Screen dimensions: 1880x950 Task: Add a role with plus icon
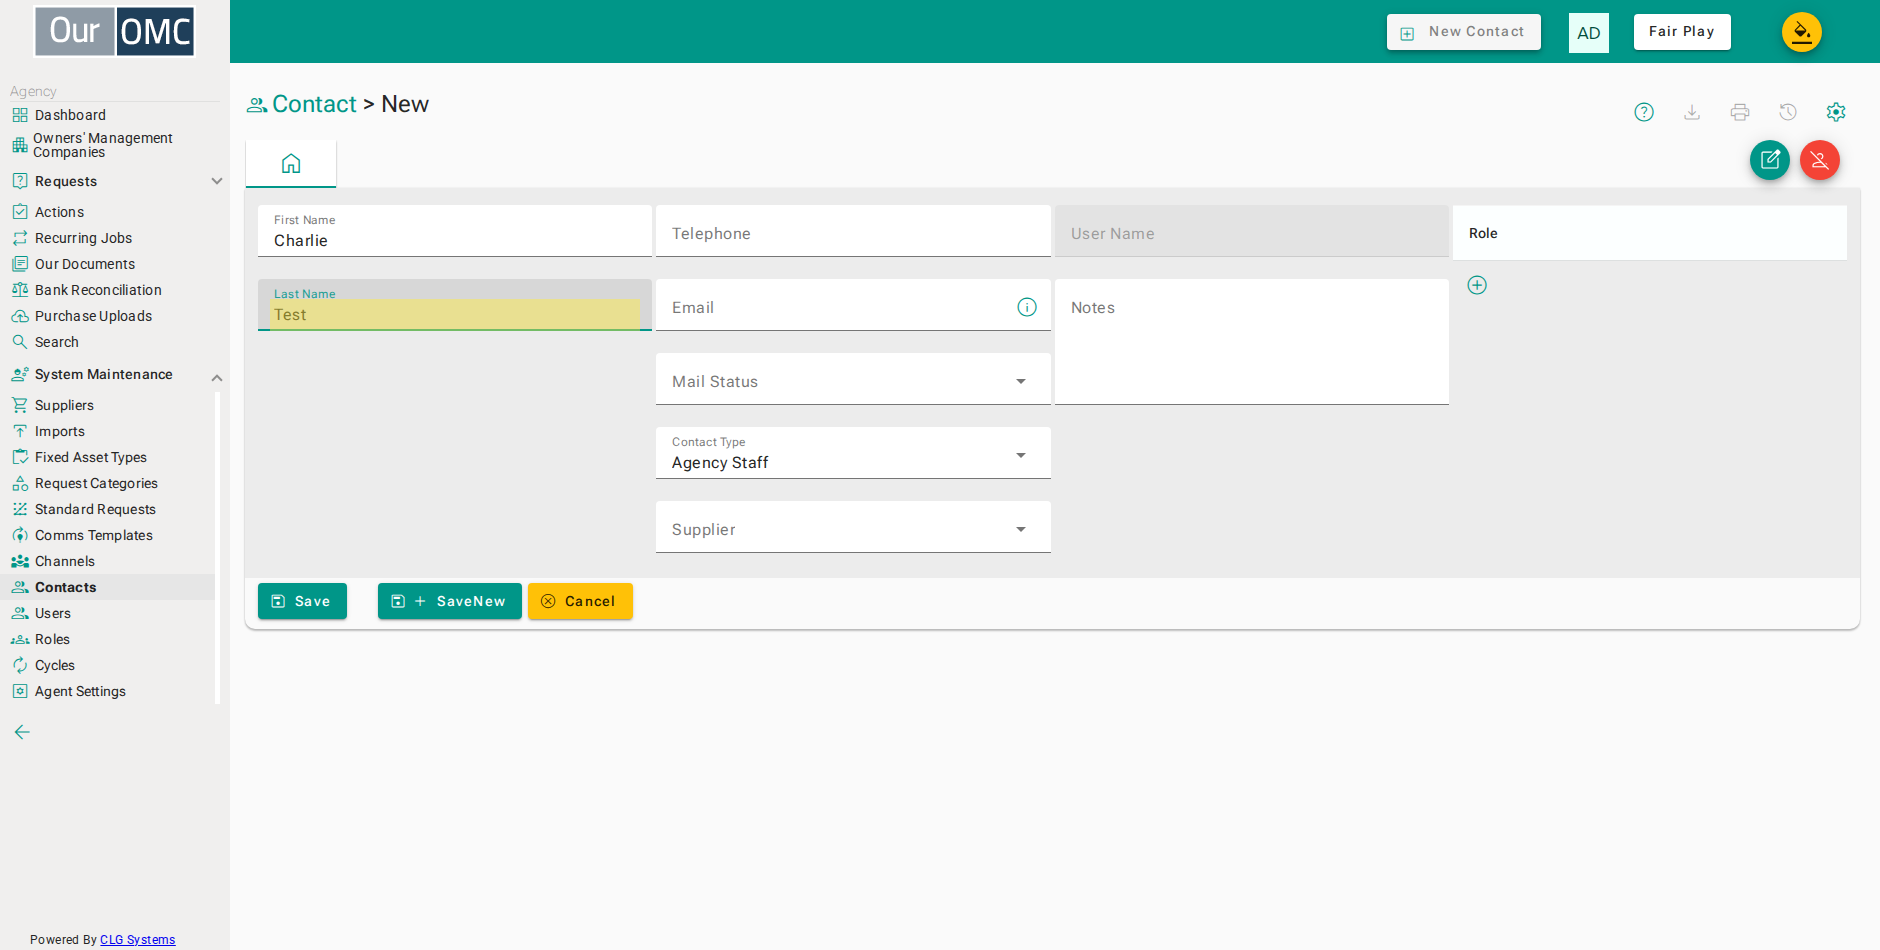[1477, 285]
